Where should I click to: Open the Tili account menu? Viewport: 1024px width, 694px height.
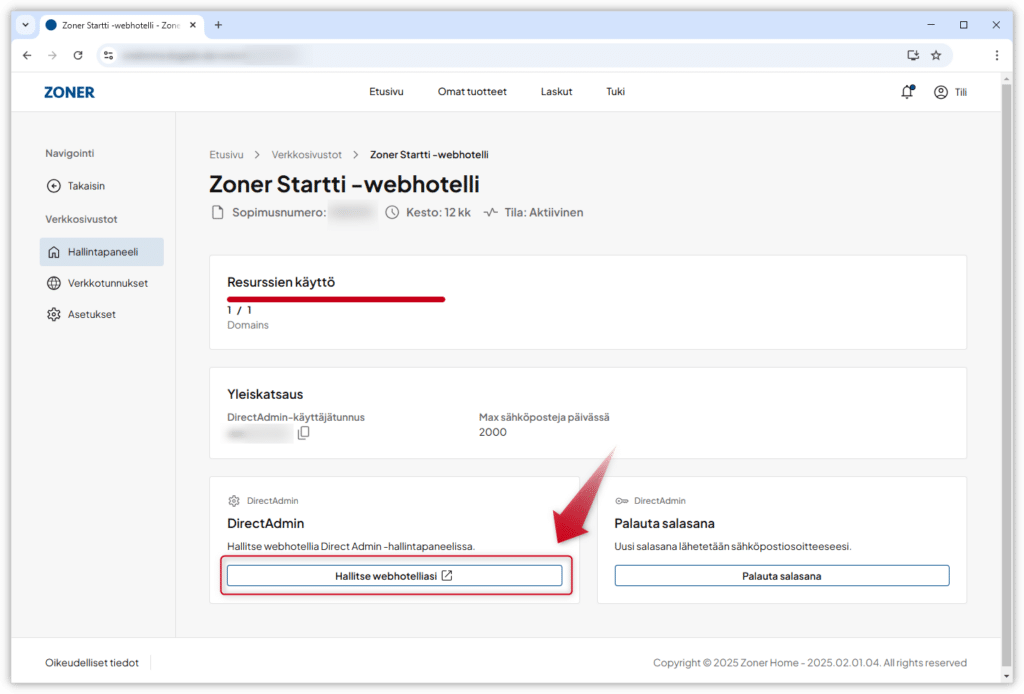pyautogui.click(x=950, y=92)
